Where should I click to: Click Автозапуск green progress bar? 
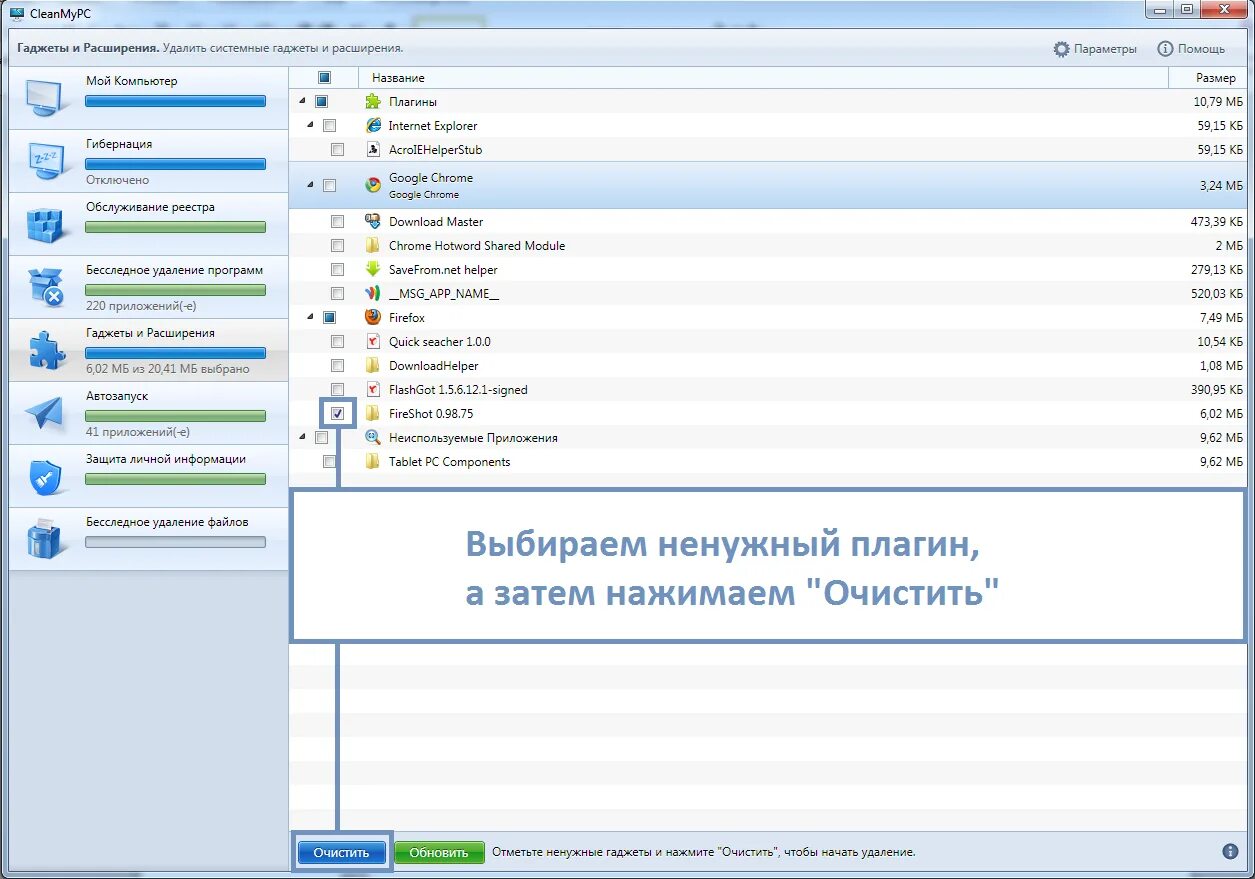176,416
